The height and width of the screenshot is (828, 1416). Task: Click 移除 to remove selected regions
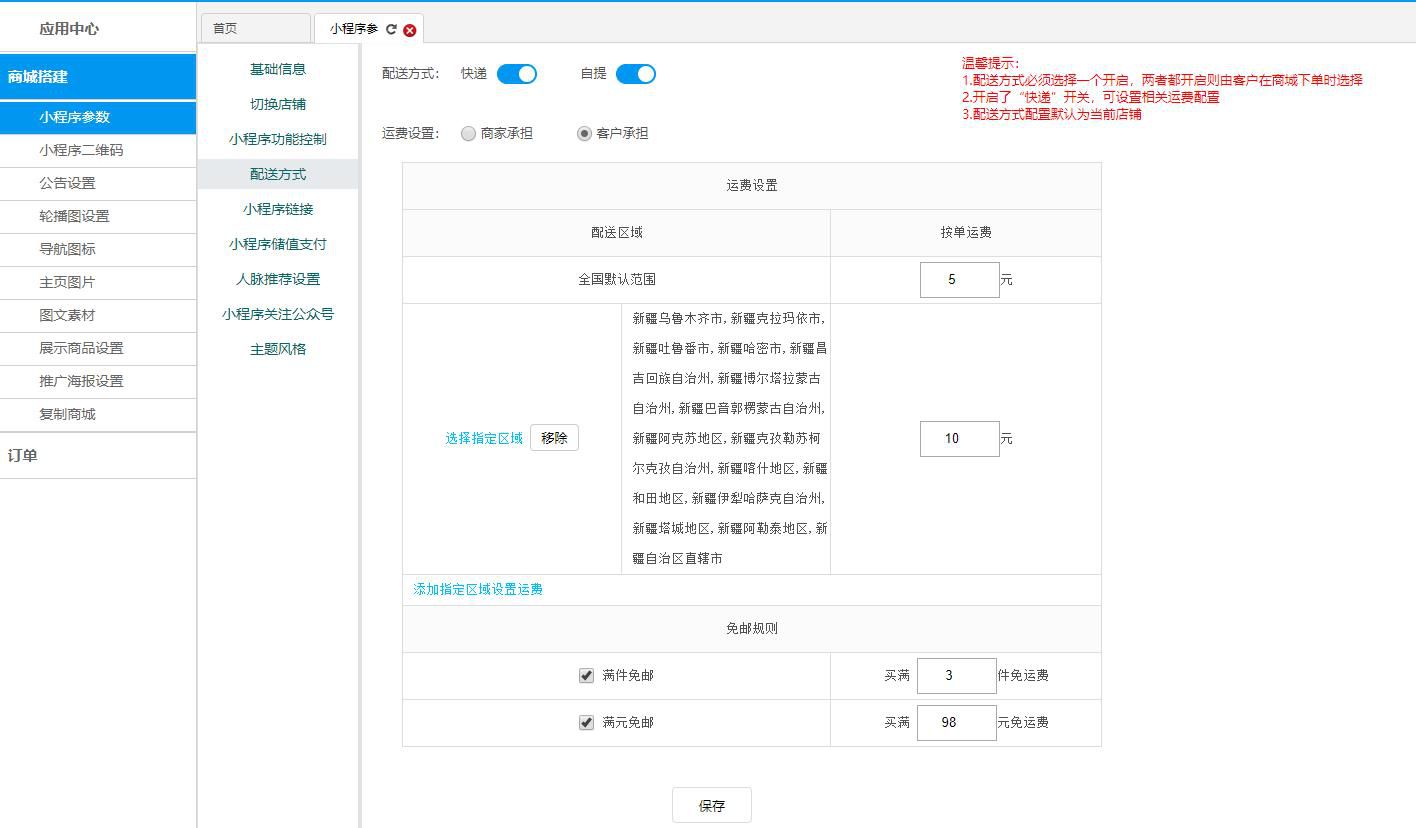(x=553, y=437)
